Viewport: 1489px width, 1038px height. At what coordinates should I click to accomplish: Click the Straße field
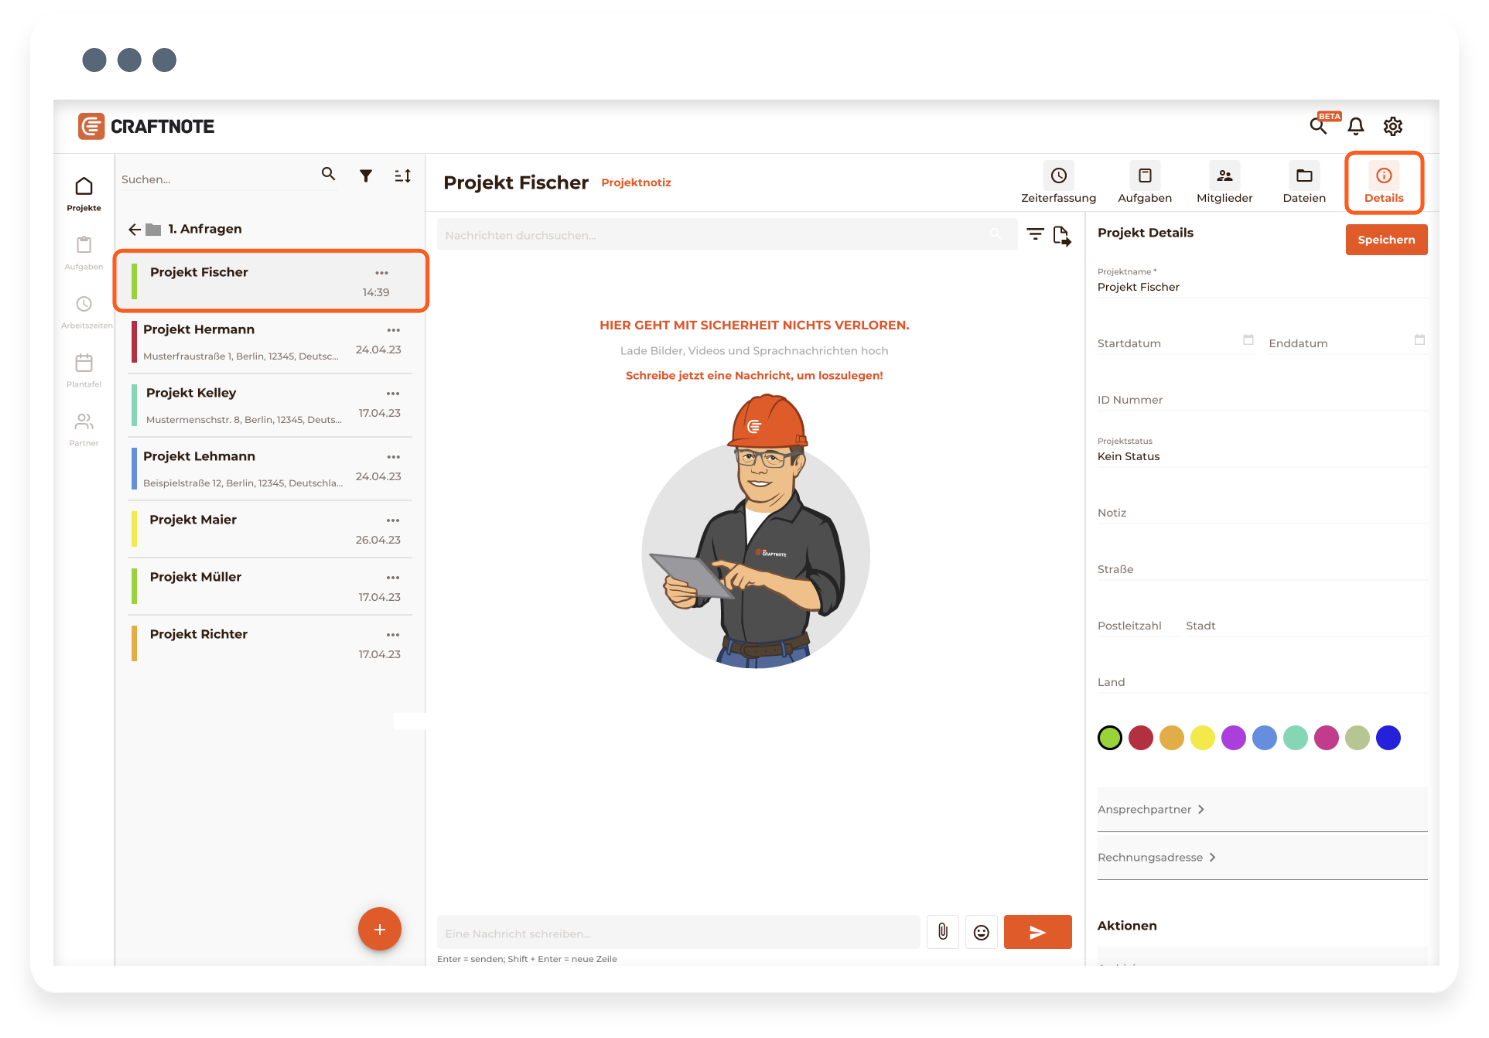[1262, 568]
